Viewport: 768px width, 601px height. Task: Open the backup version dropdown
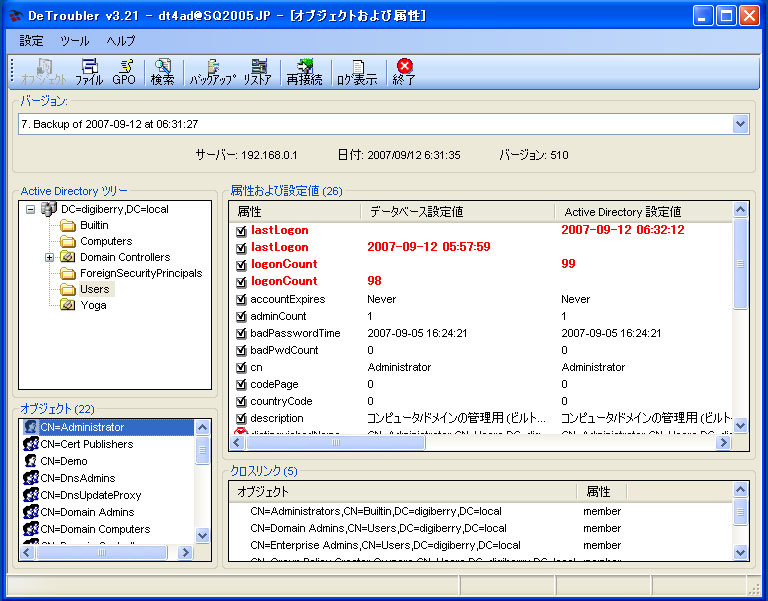pos(740,124)
